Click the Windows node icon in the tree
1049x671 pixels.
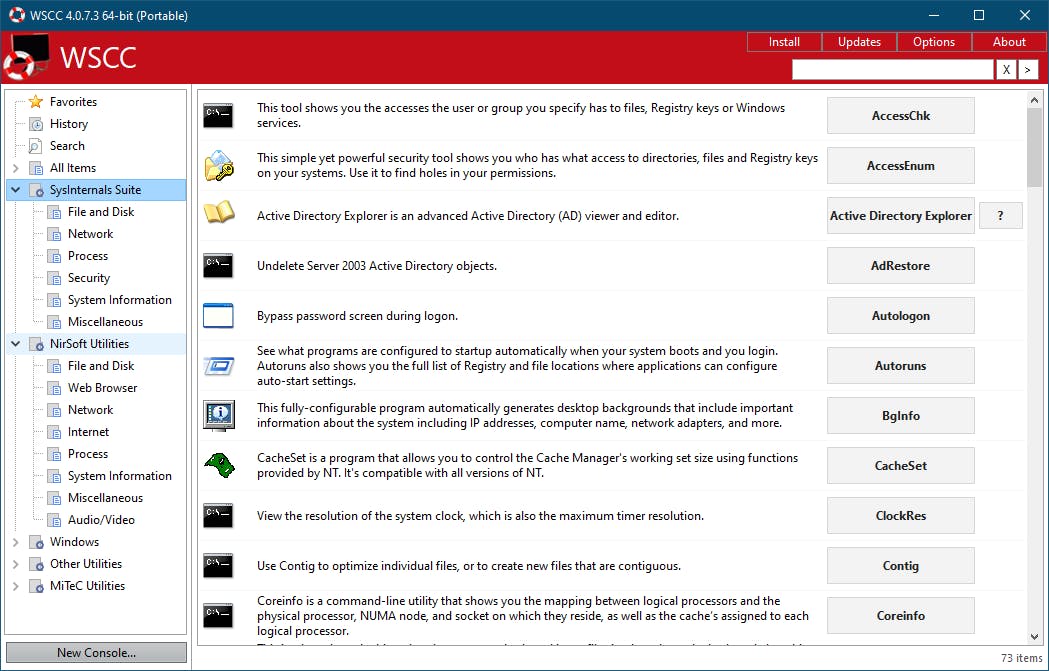[37, 542]
